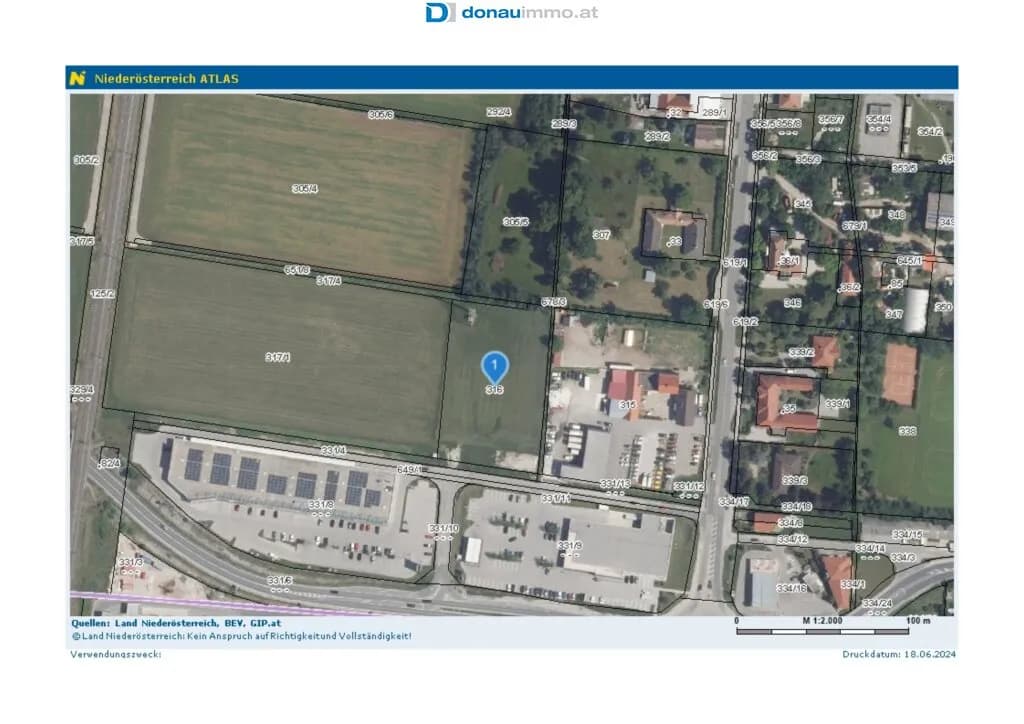Image resolution: width=1024 pixels, height=724 pixels.
Task: Select parcel label 289/2
Action: [657, 136]
